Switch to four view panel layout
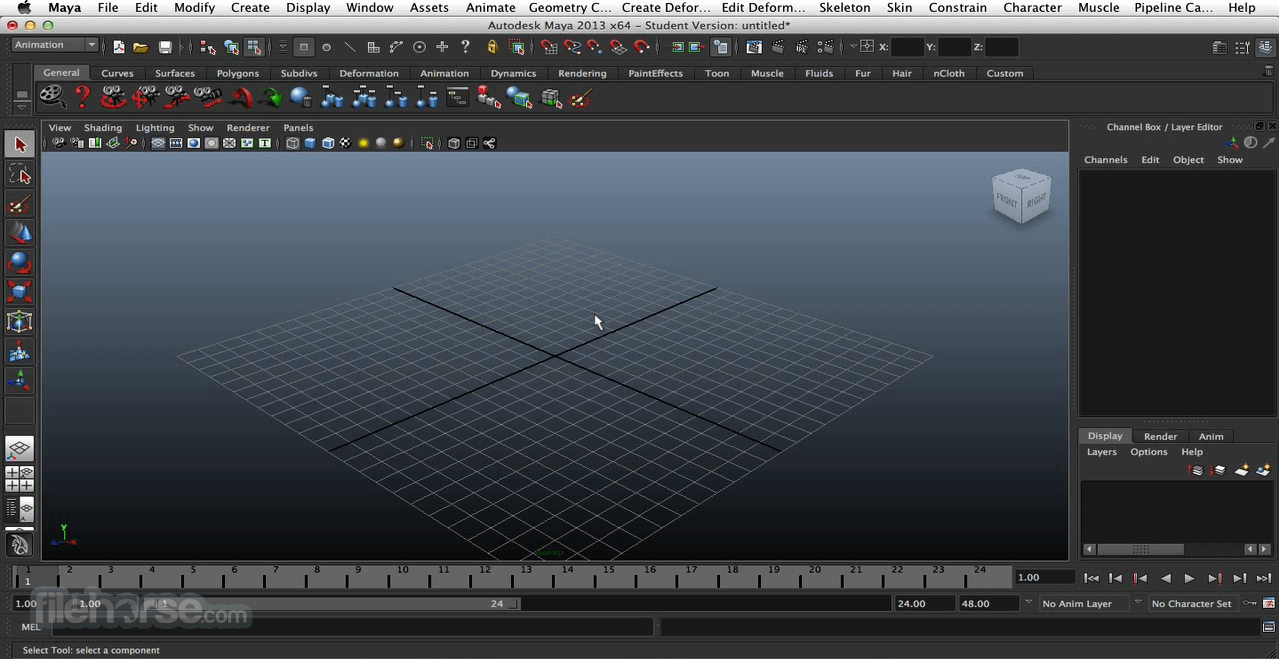The image size is (1279, 659). pyautogui.click(x=19, y=479)
